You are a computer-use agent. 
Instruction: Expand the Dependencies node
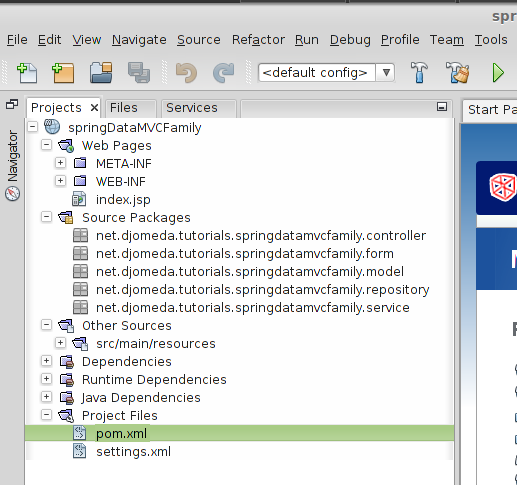[x=46, y=361]
